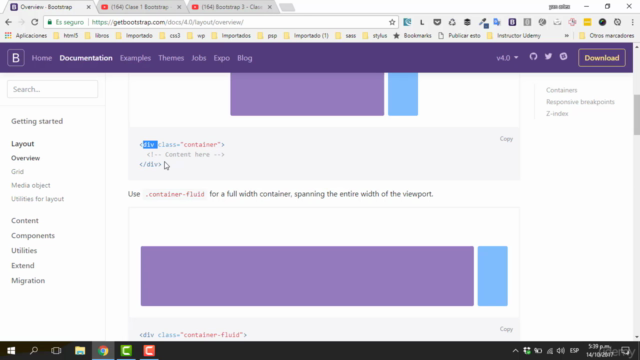
Task: Click the L extension icon
Action: click(422, 22)
